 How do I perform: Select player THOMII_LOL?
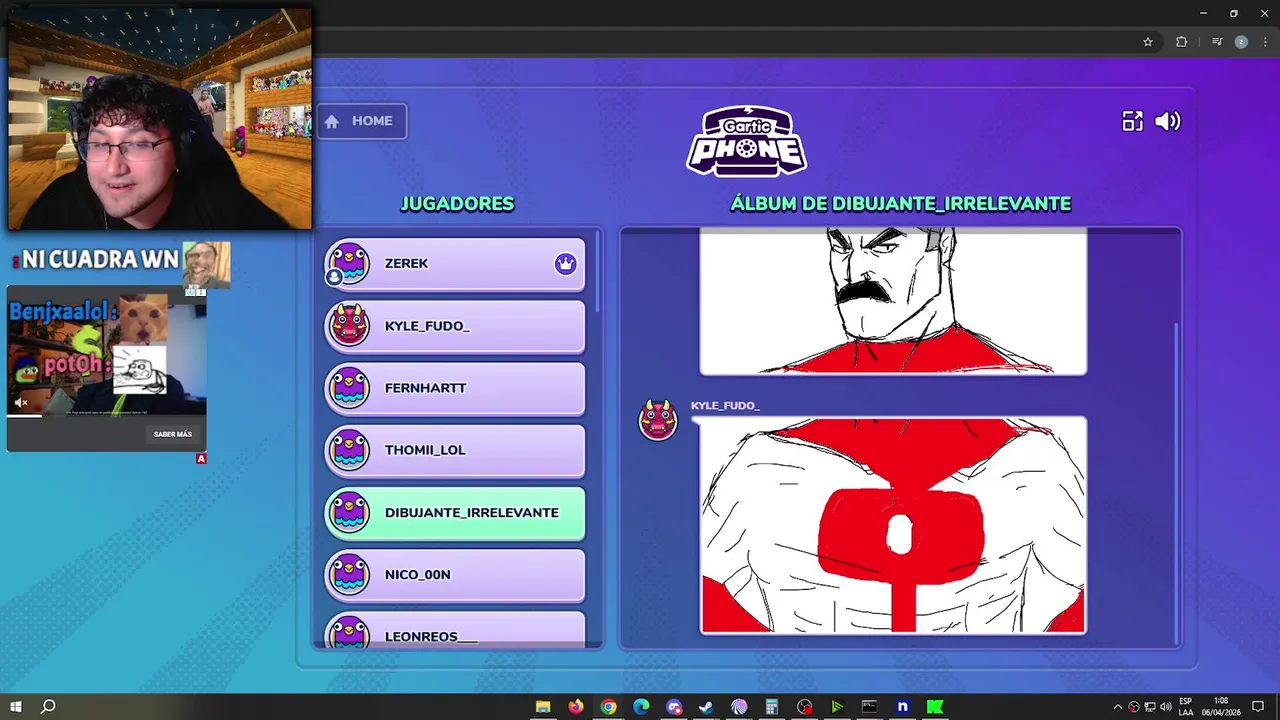(455, 450)
